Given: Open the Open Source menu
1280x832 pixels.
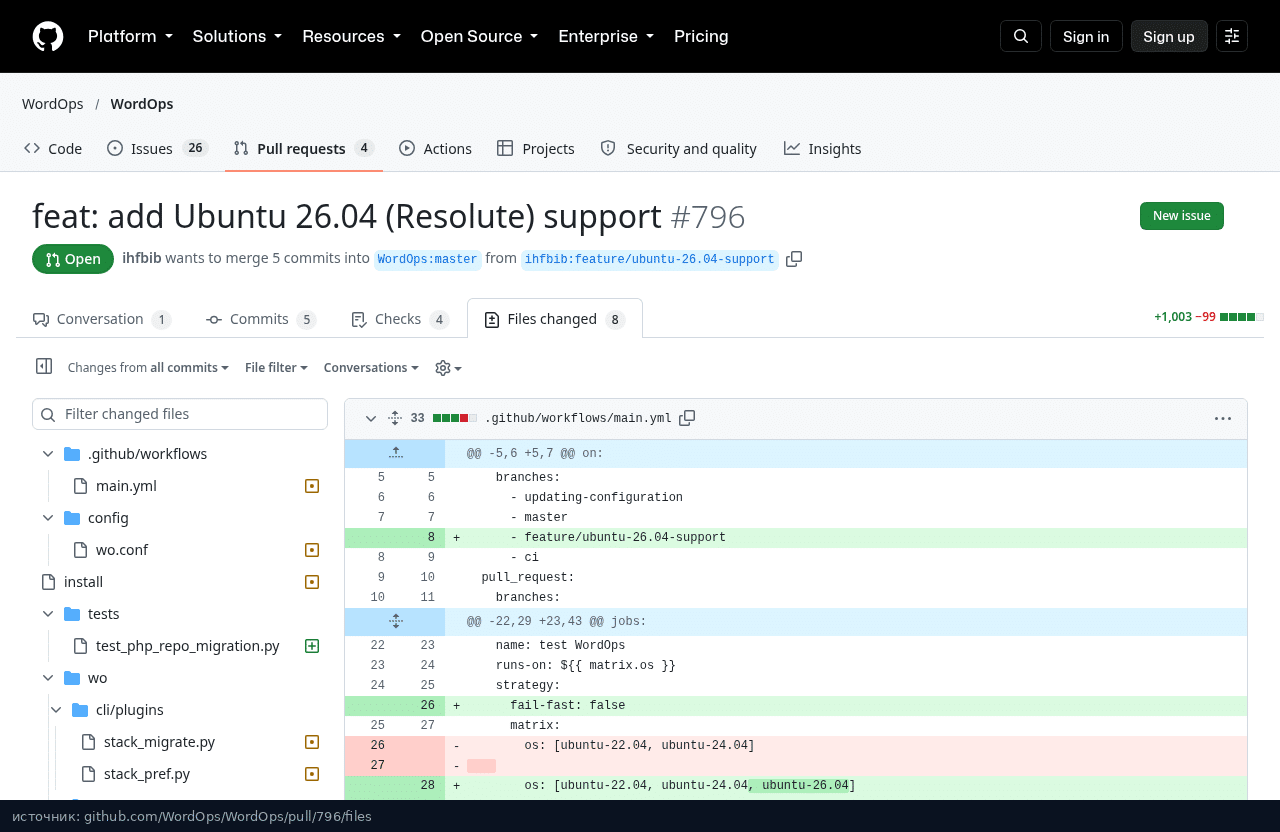Looking at the screenshot, I should (x=479, y=36).
